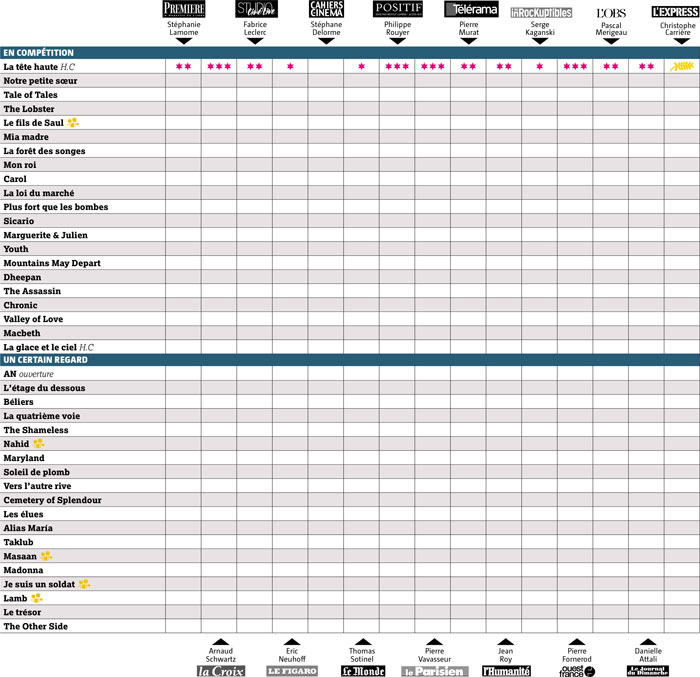Click the Le Journal du Dimanche logo
Screen dimensions: 700x677
[x=648, y=670]
